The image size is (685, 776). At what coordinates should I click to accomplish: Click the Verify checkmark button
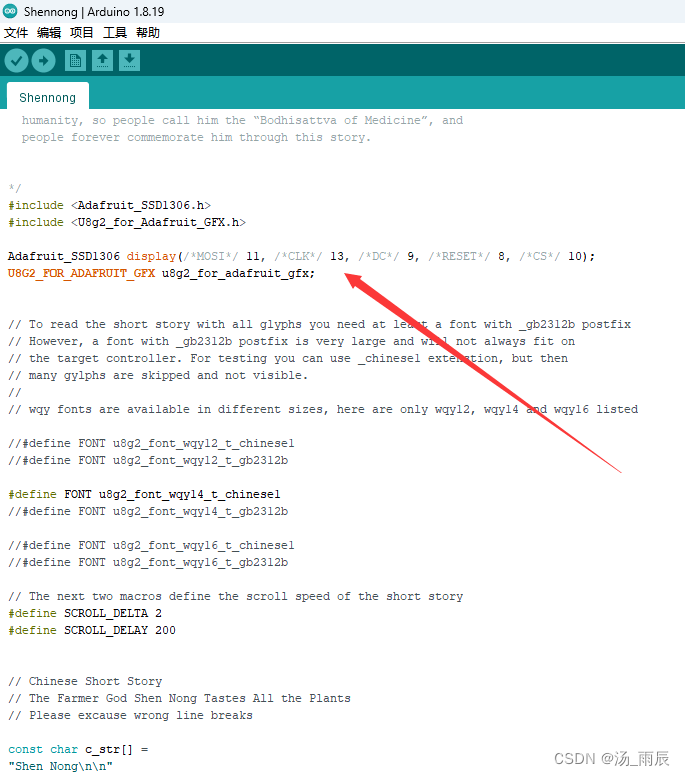pos(16,61)
